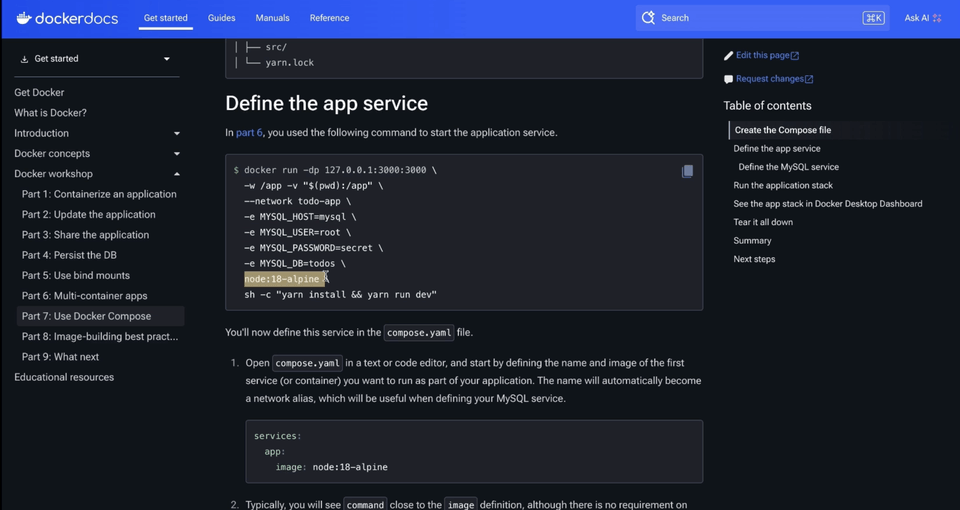Click the search magnifier icon

(x=648, y=18)
